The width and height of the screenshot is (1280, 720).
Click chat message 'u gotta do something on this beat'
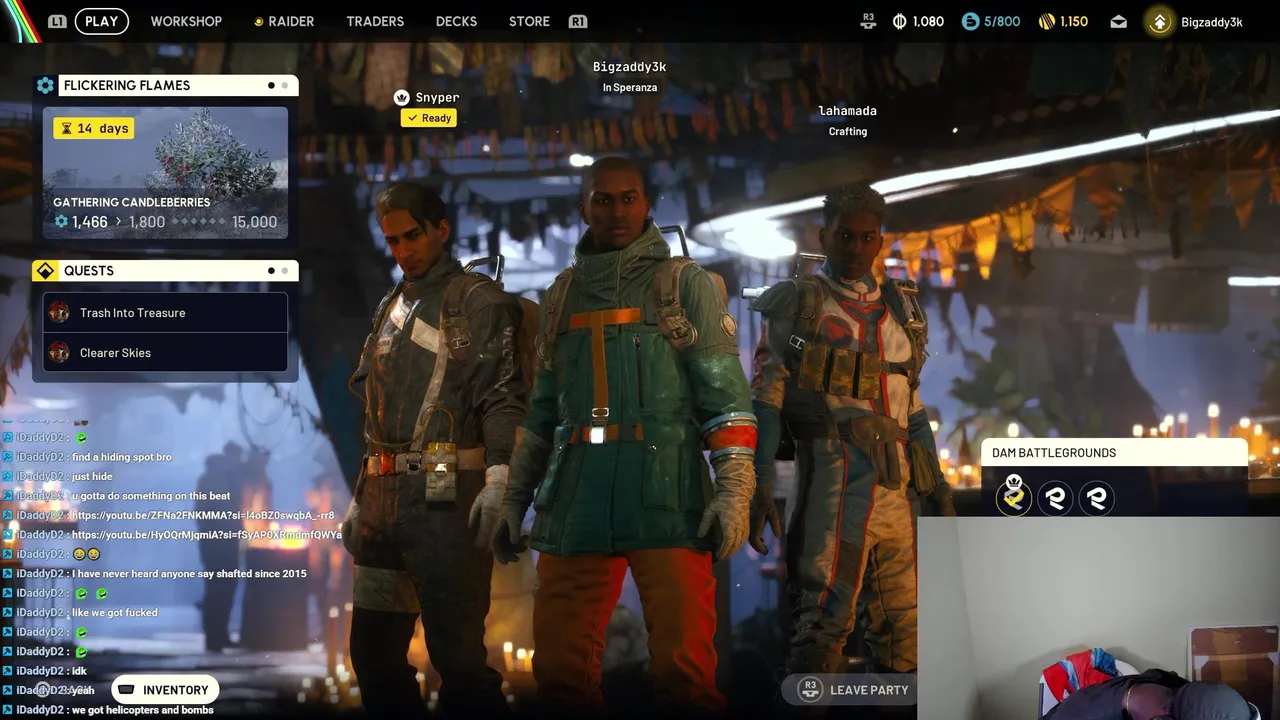click(151, 496)
